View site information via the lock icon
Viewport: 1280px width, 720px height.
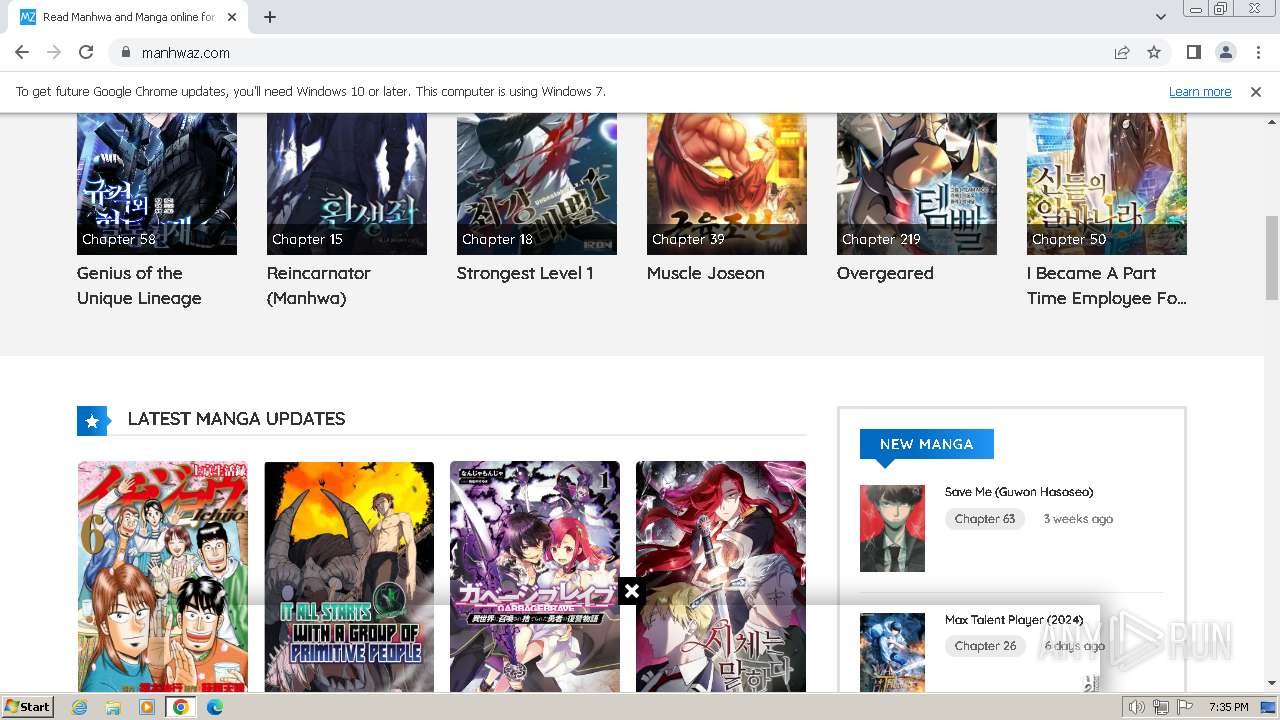pyautogui.click(x=125, y=52)
